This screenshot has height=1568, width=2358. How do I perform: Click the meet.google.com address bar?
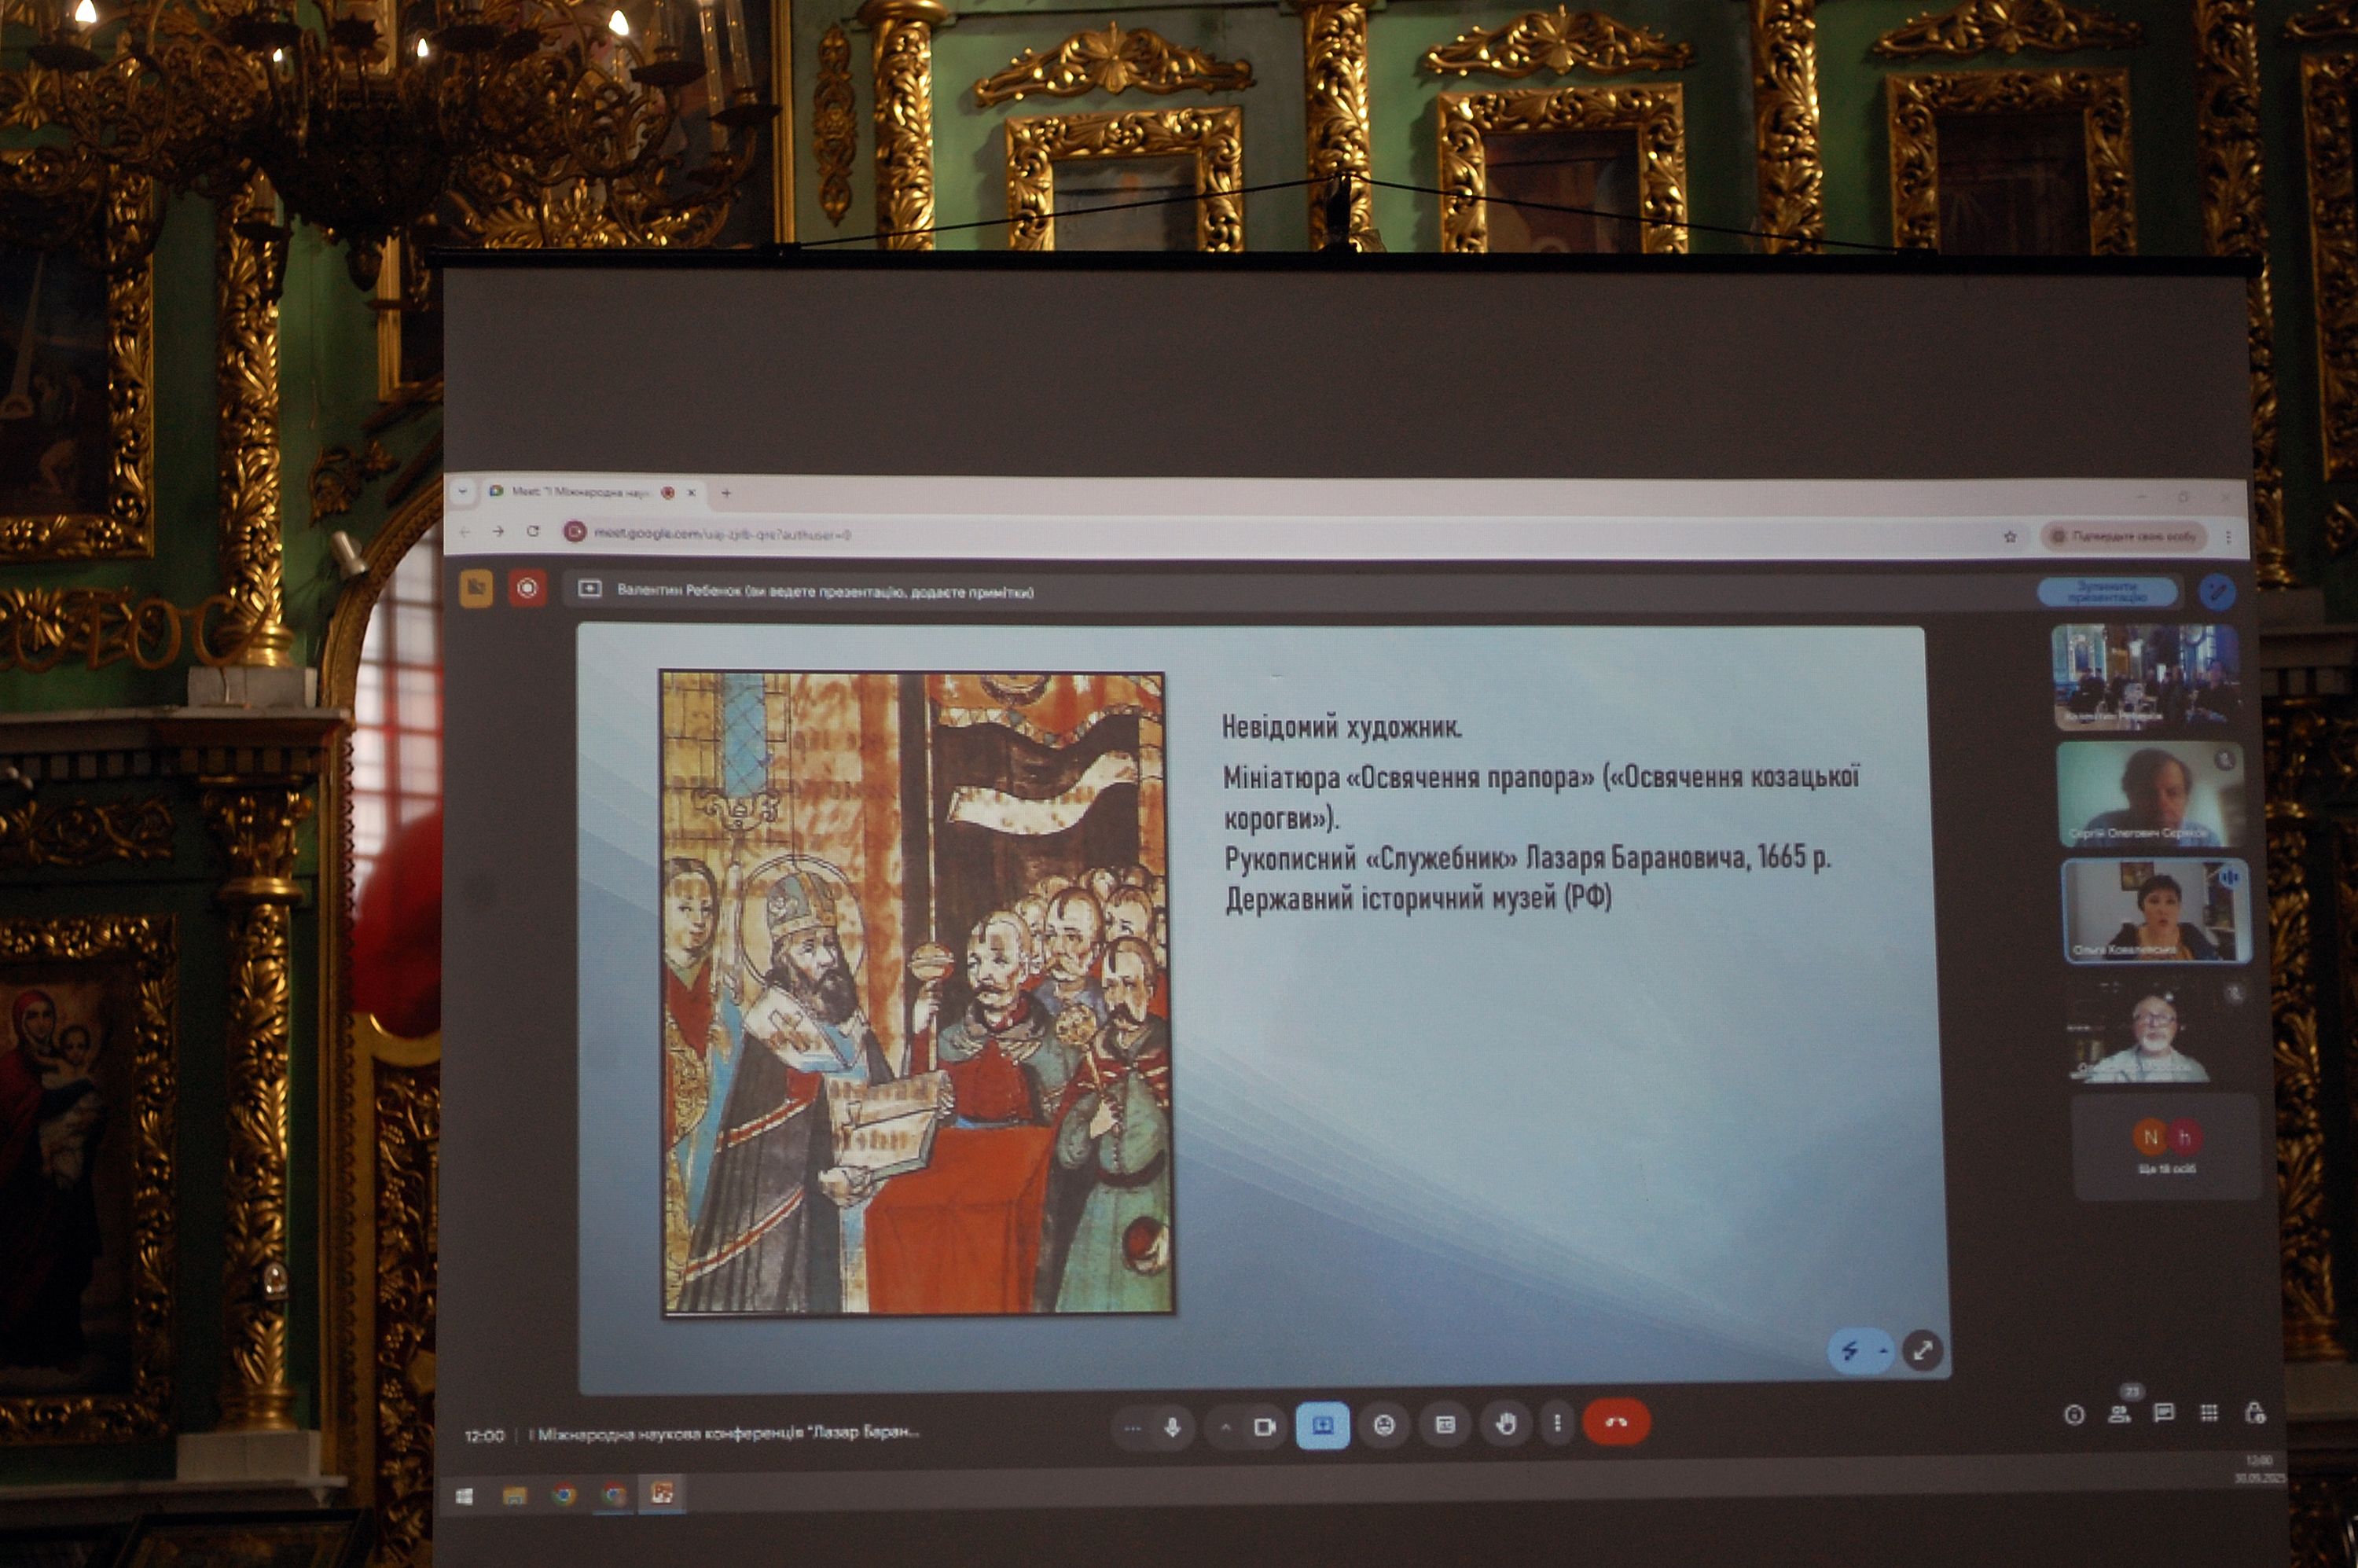[x=1290, y=535]
